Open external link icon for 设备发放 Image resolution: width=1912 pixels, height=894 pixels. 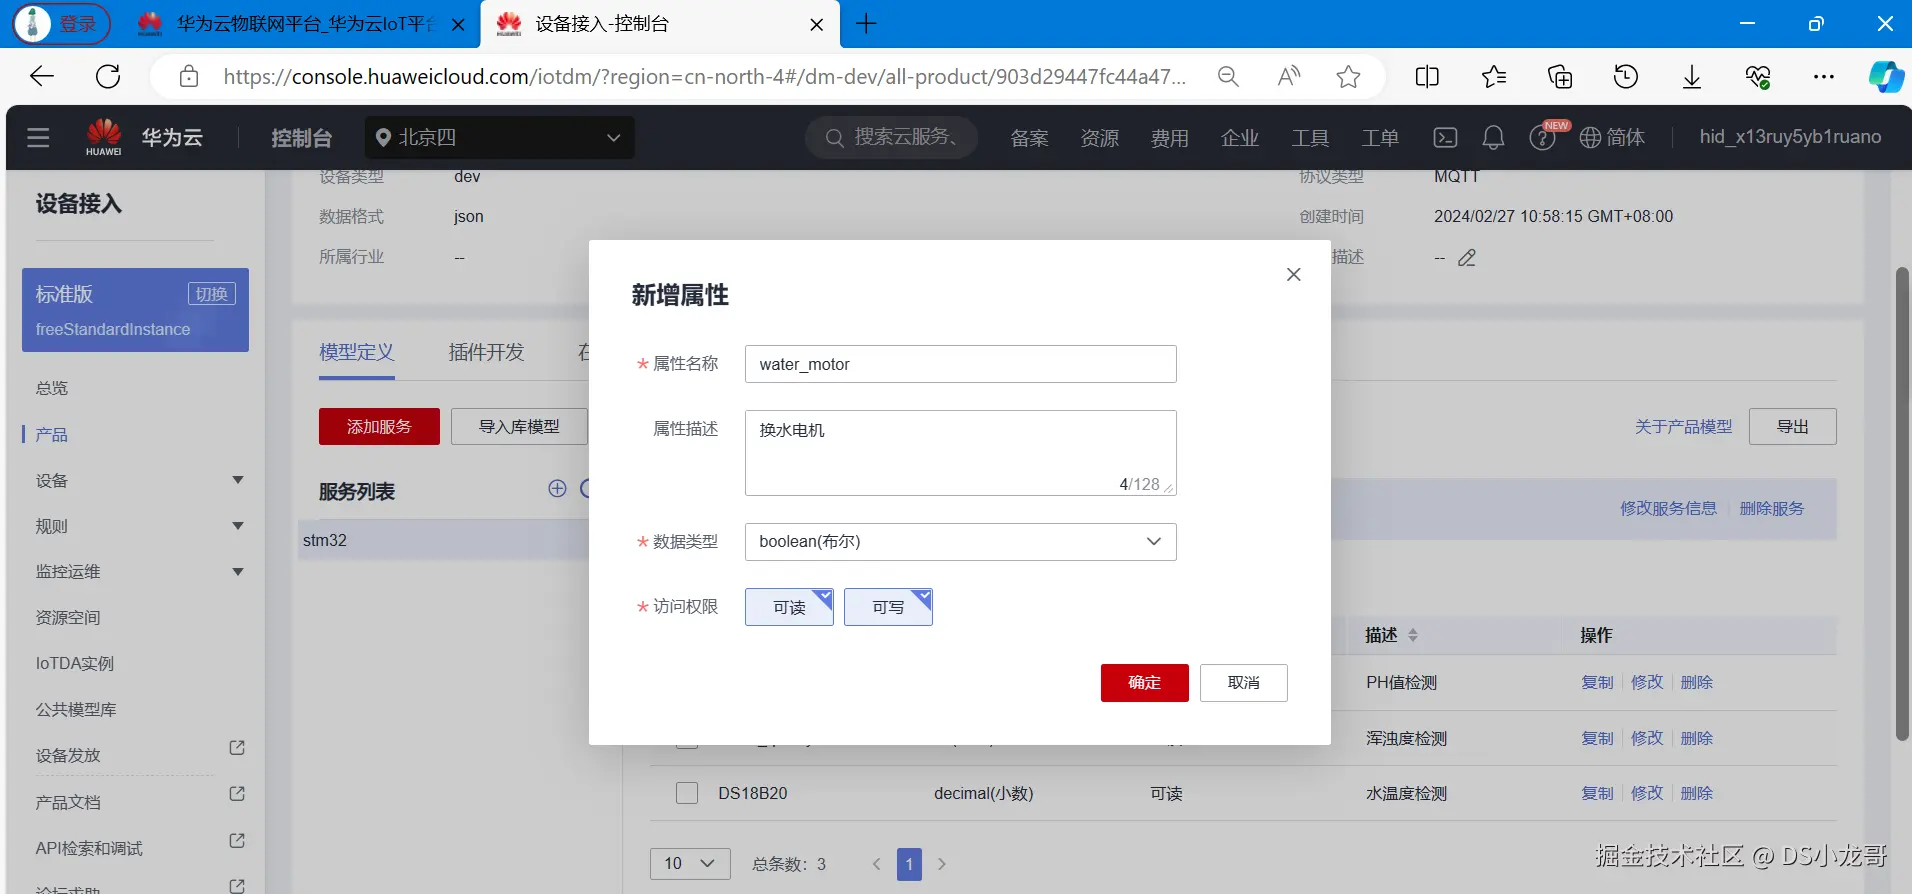(x=237, y=748)
